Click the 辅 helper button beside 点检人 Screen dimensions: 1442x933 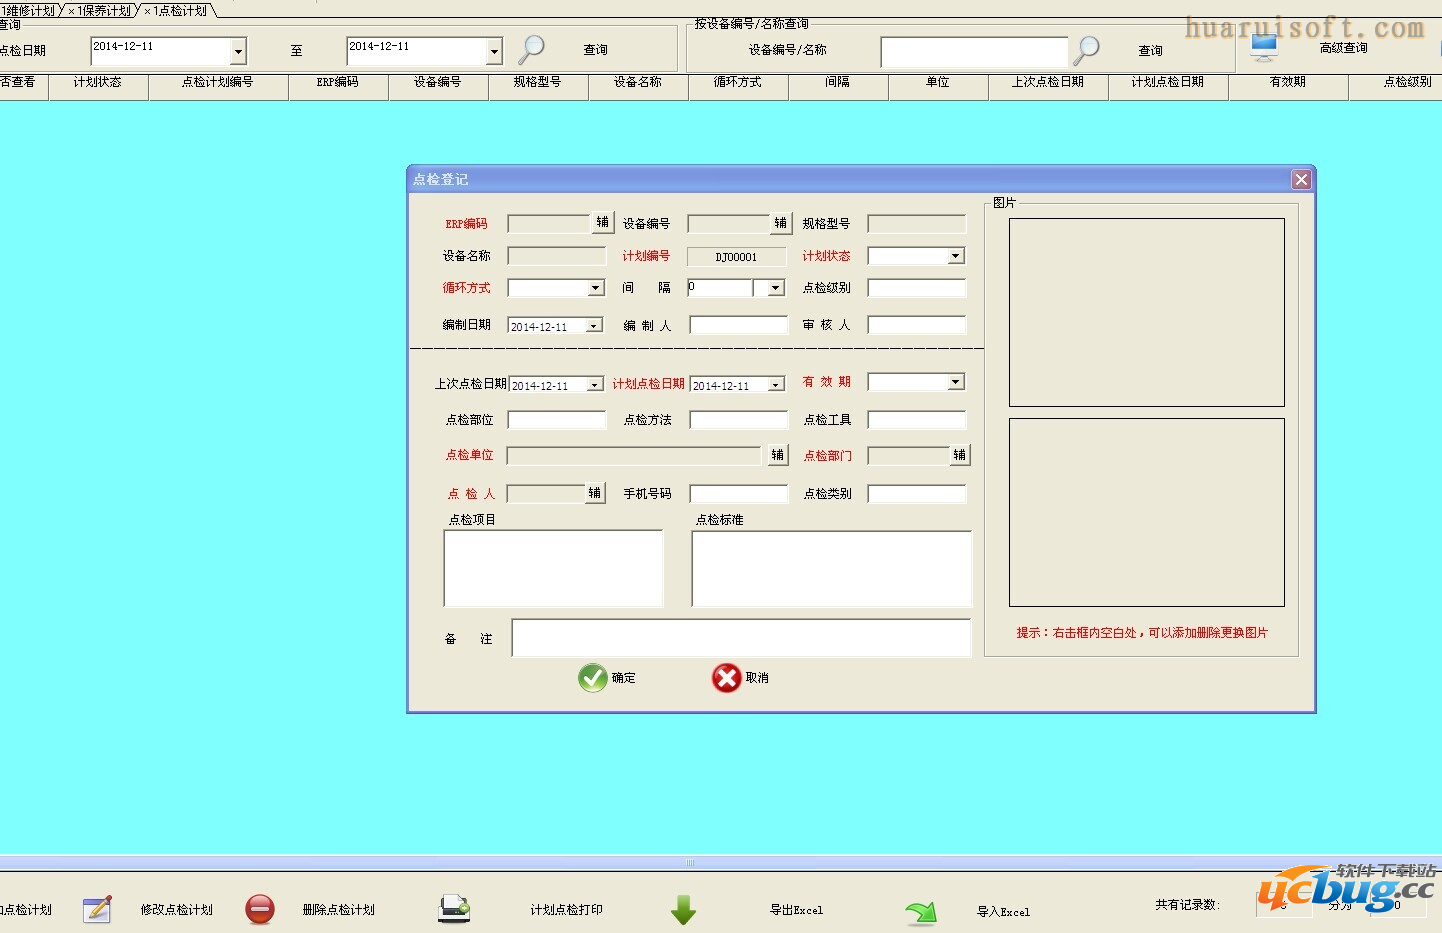[595, 493]
